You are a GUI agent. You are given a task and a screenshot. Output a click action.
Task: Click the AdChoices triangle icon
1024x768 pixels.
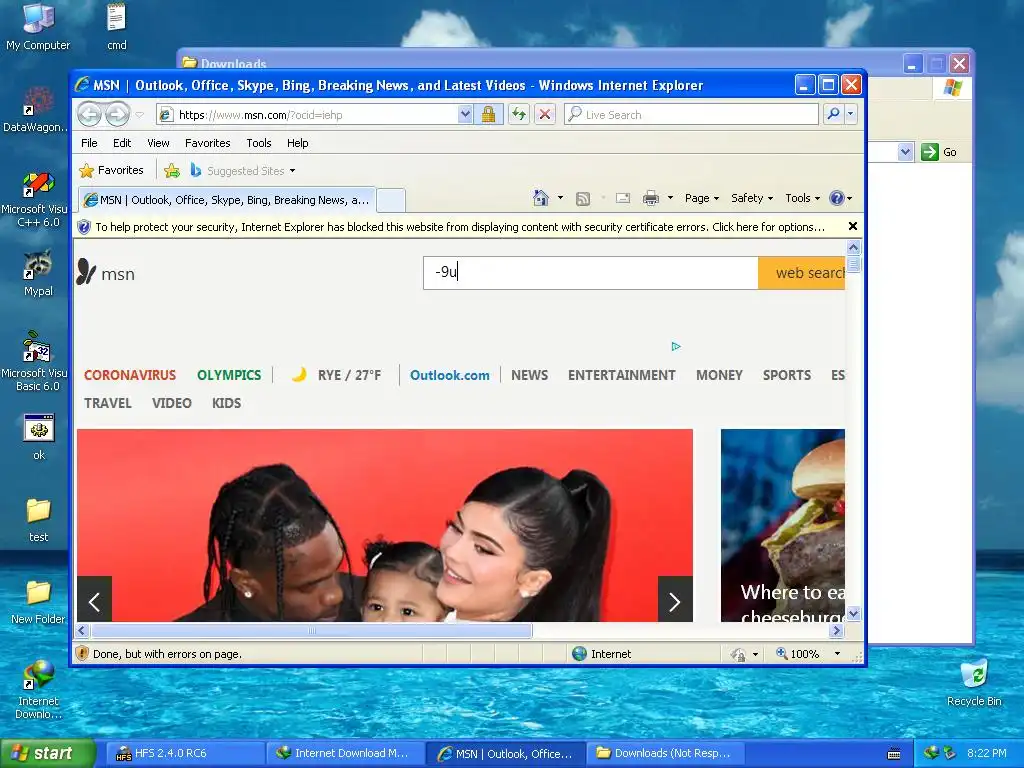pos(676,346)
